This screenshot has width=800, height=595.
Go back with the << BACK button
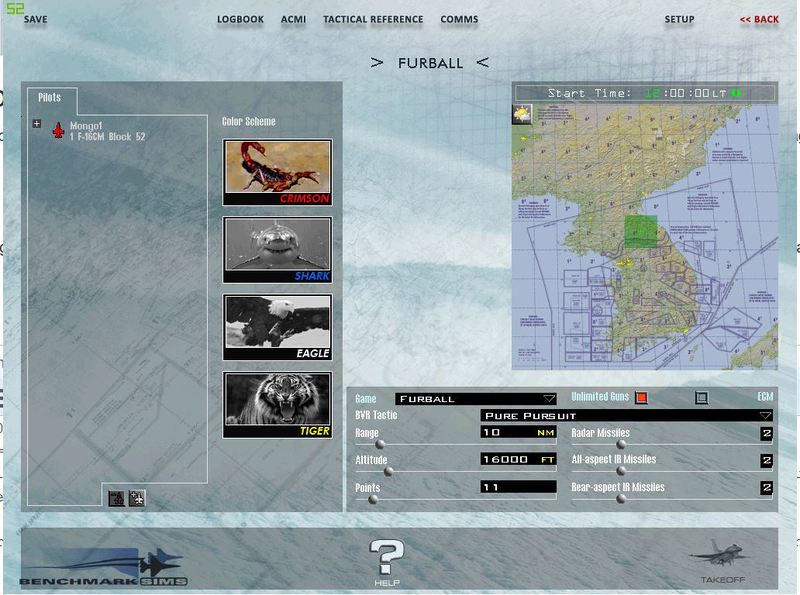(x=759, y=19)
